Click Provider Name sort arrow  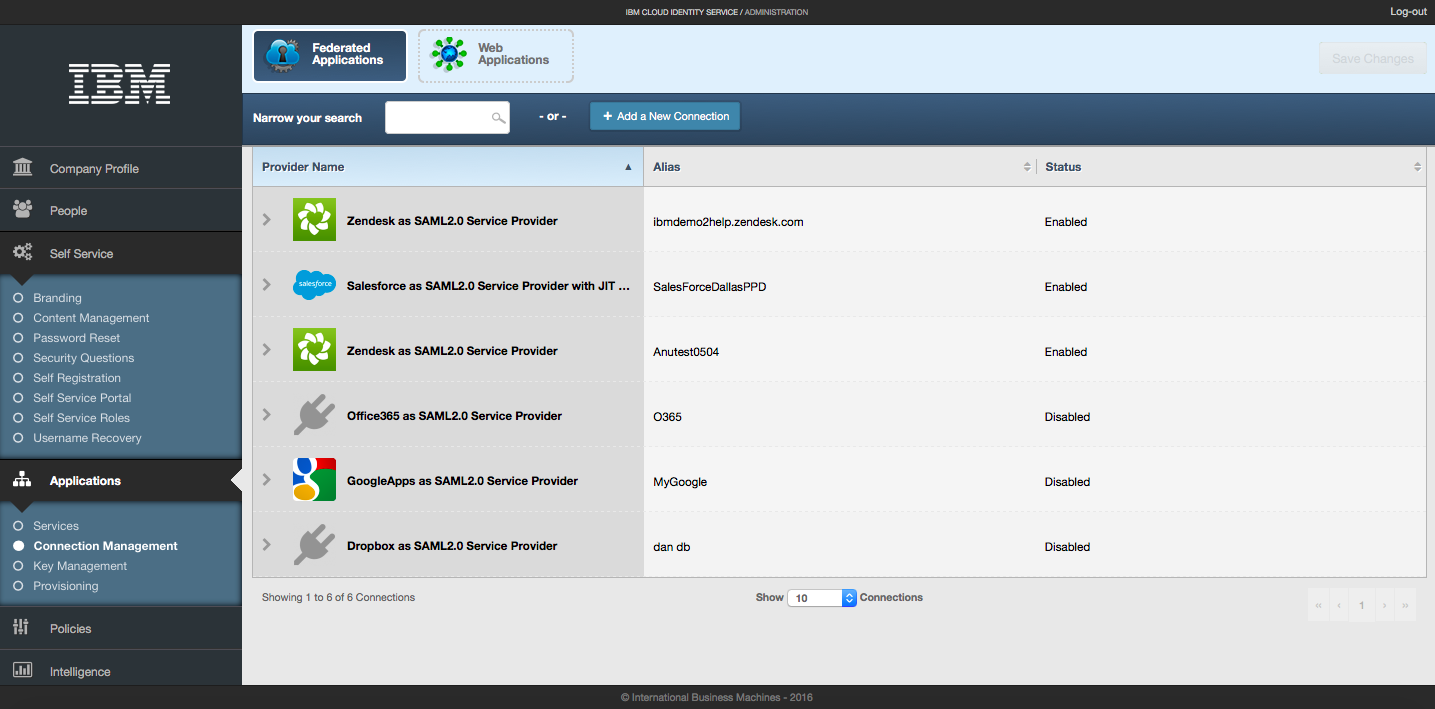pos(628,167)
